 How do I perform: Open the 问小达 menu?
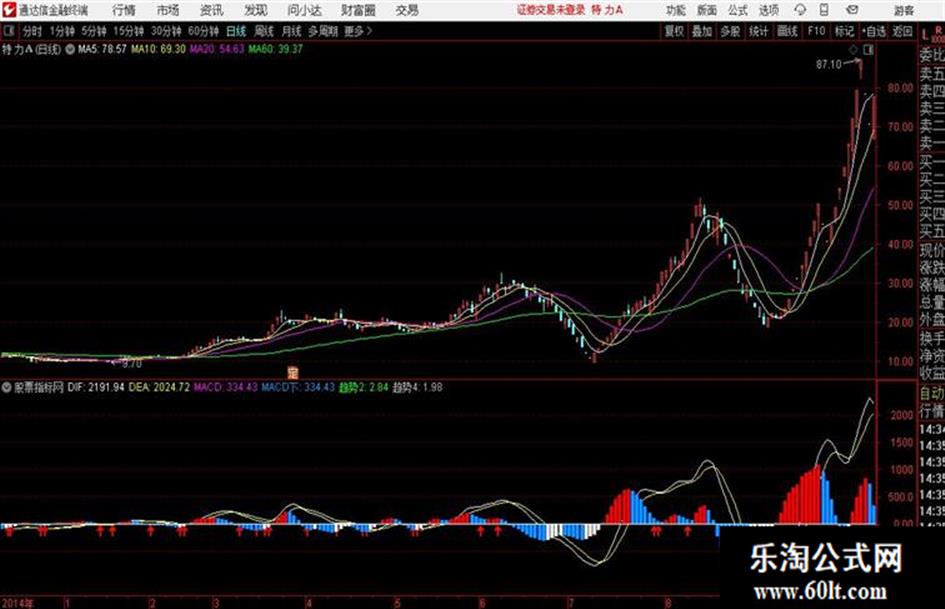(x=304, y=10)
